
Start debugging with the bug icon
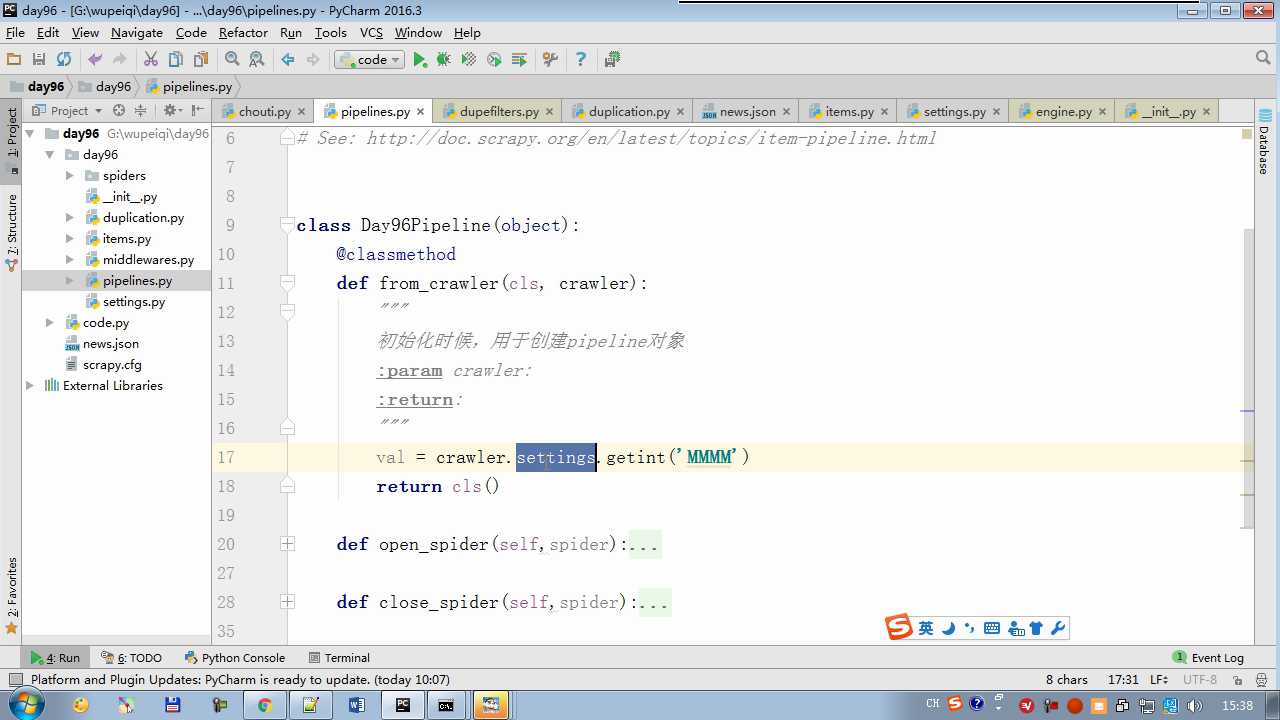tap(444, 60)
